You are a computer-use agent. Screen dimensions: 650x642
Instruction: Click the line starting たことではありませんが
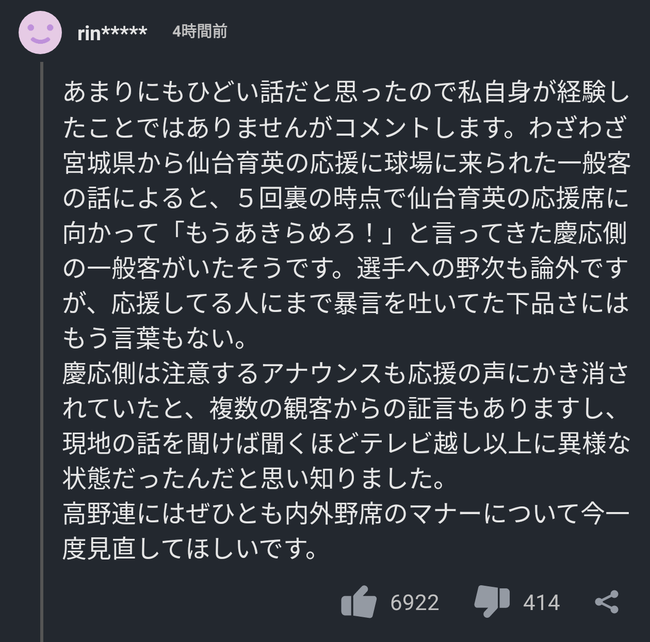pyautogui.click(x=346, y=128)
